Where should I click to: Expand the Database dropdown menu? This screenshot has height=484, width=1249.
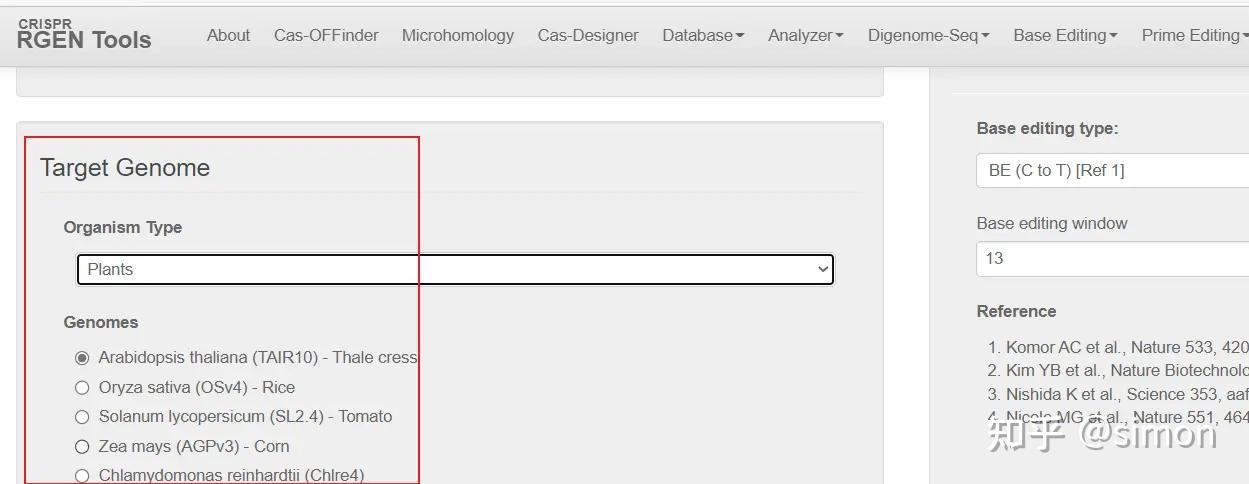[703, 35]
